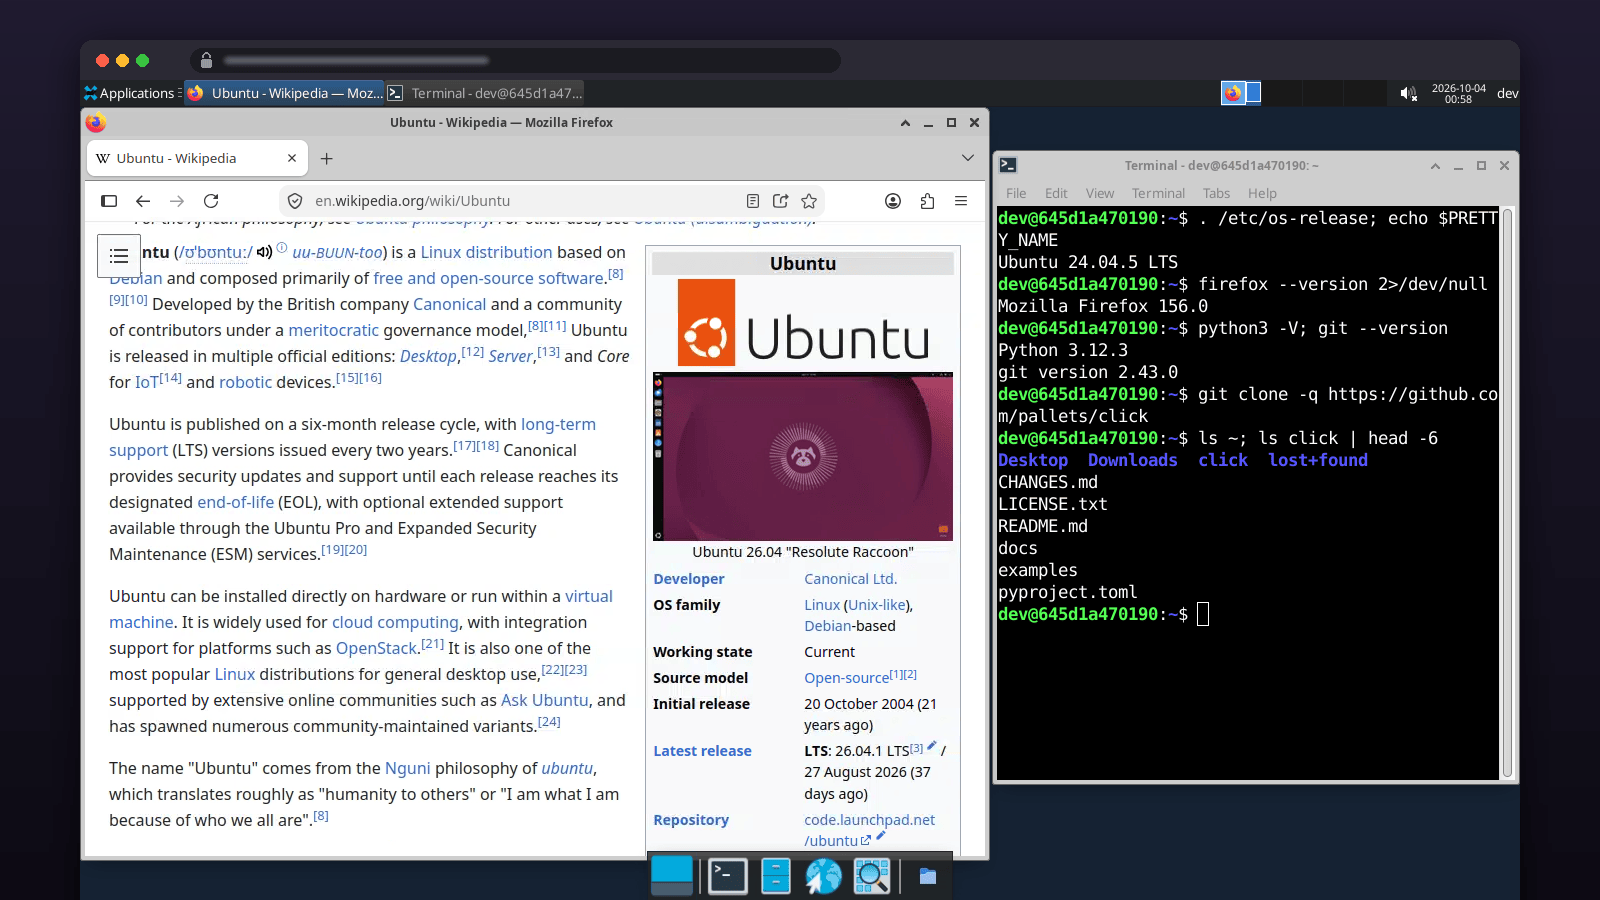Screen dimensions: 1600x900
Task: Click the pronunciation info circle icon
Action: 282,248
